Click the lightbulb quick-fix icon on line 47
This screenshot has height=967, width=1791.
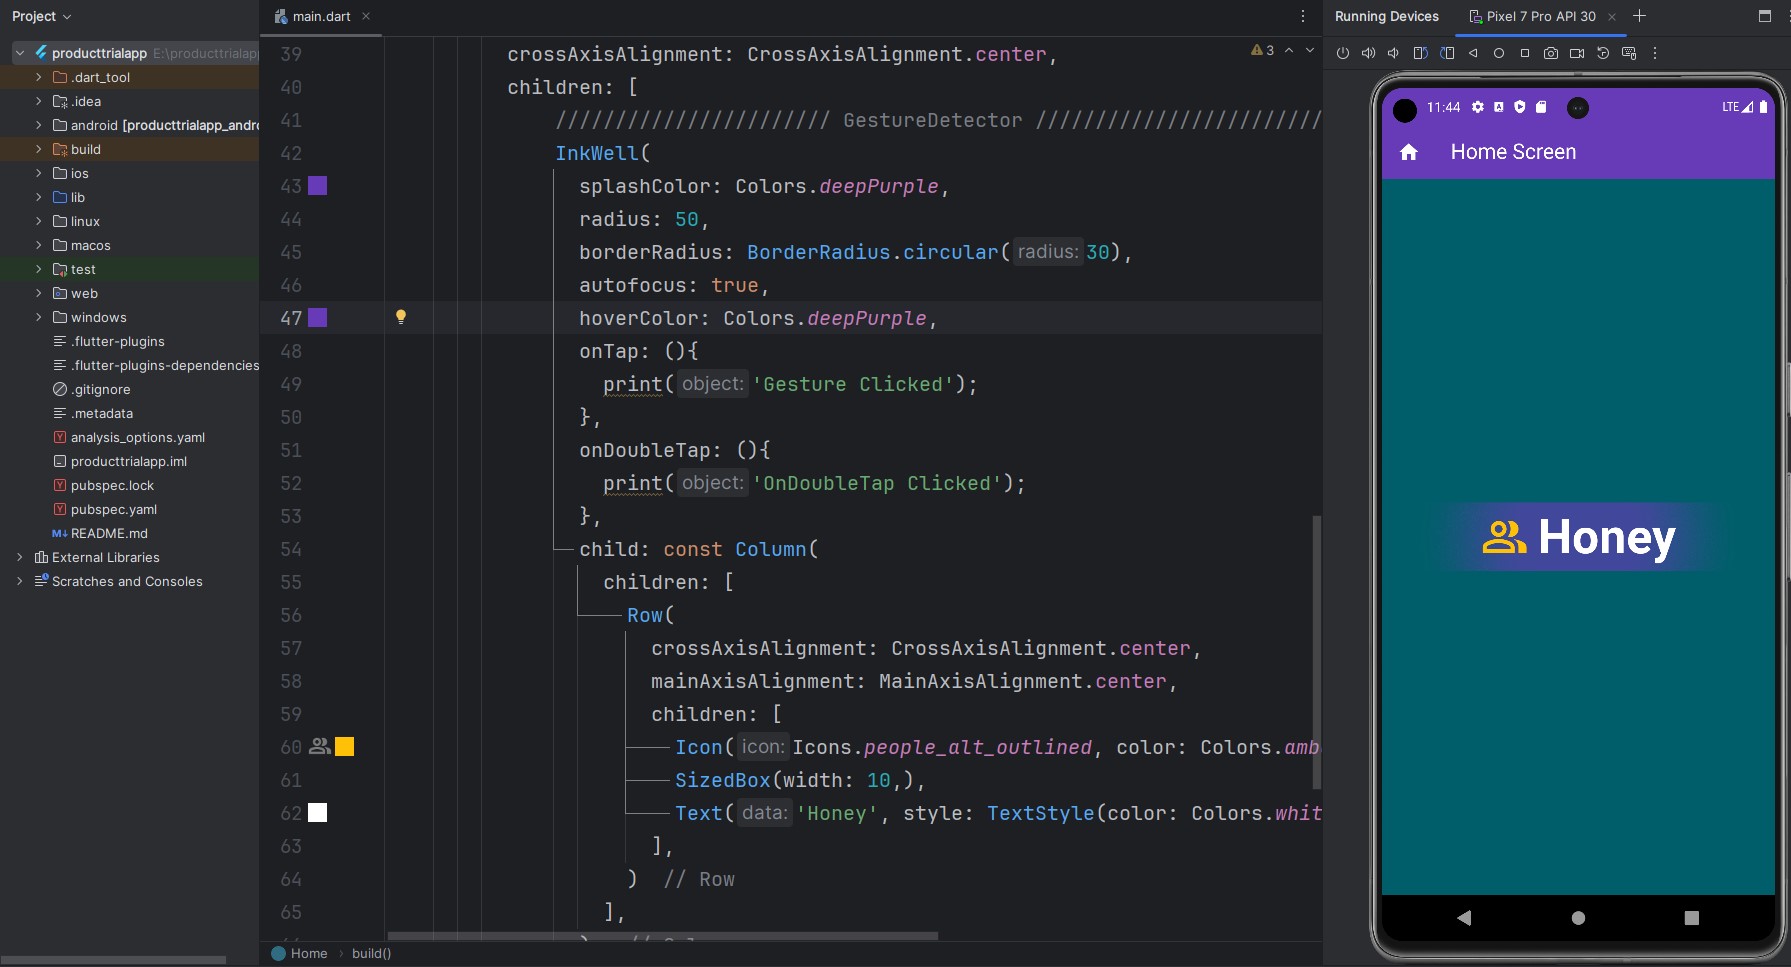coord(401,317)
